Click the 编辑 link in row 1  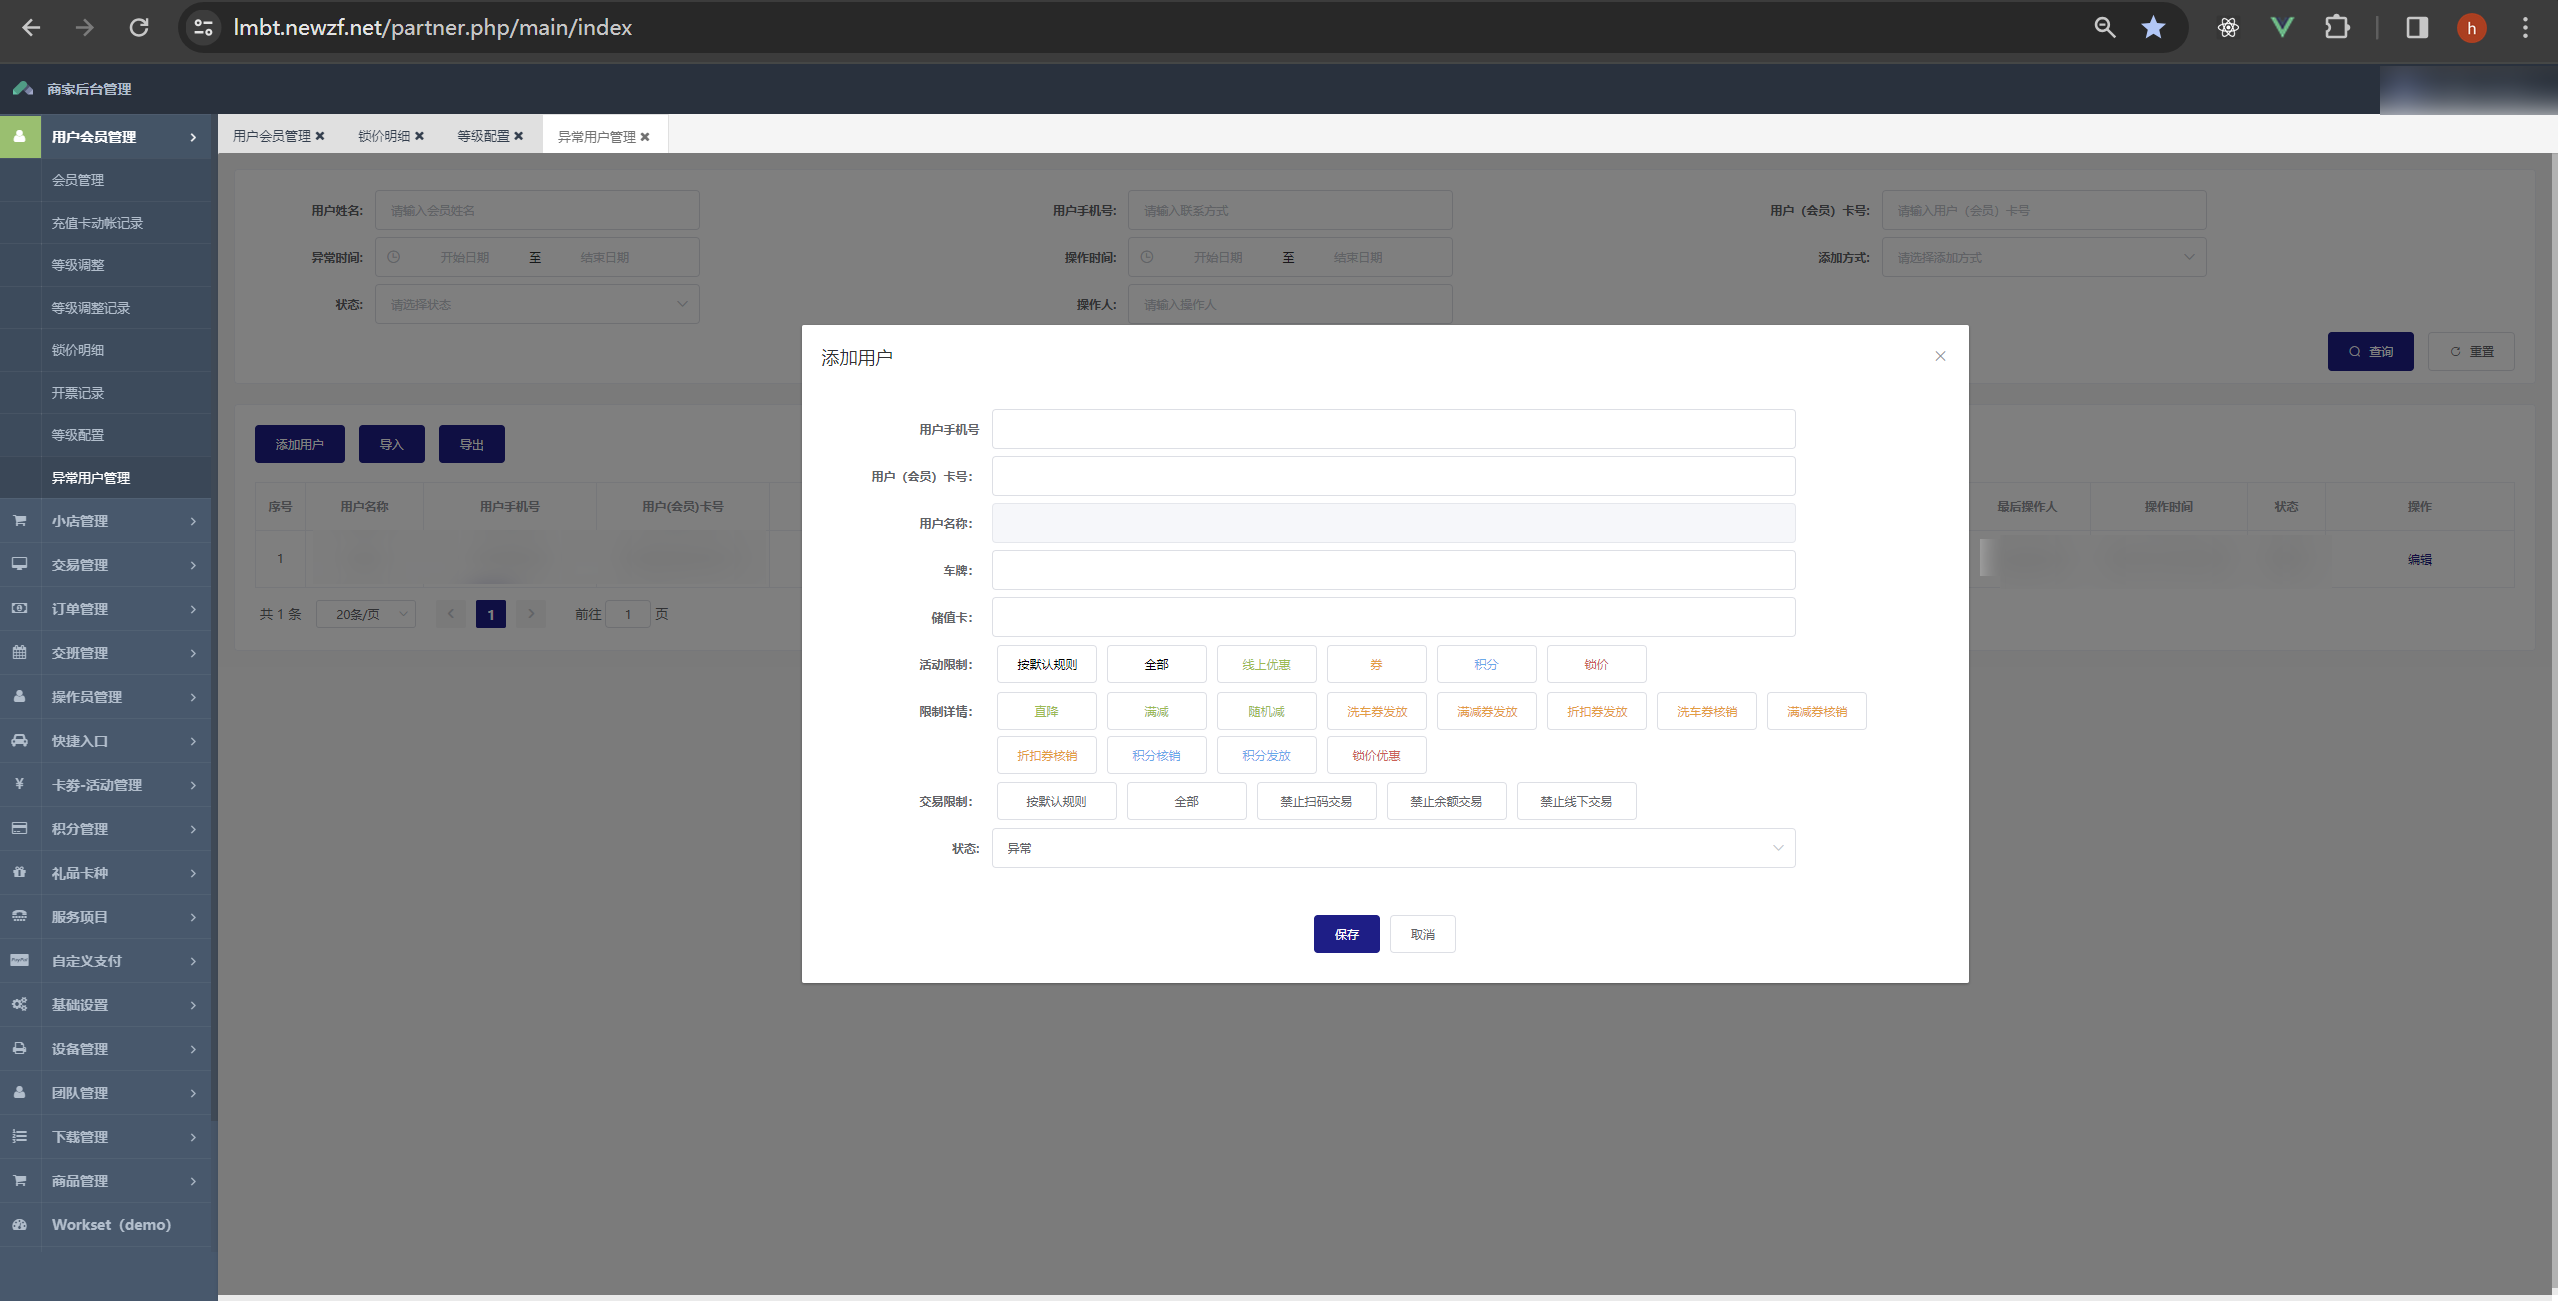(x=2419, y=559)
